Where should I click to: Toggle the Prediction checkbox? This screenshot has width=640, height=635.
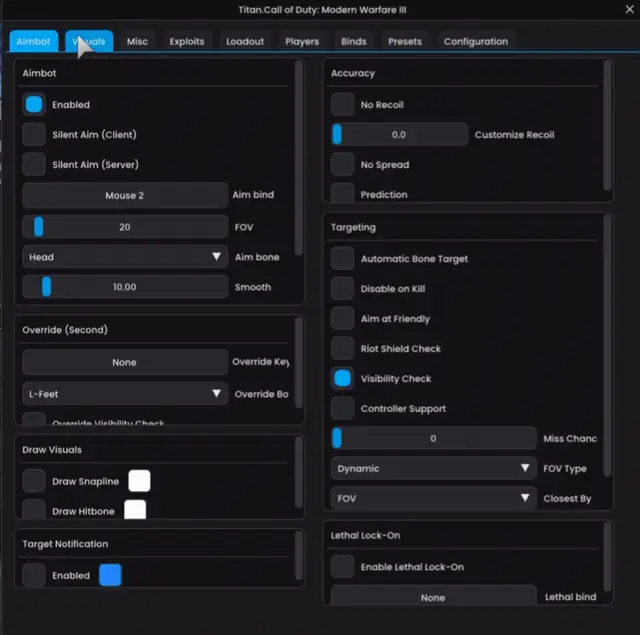click(x=342, y=193)
